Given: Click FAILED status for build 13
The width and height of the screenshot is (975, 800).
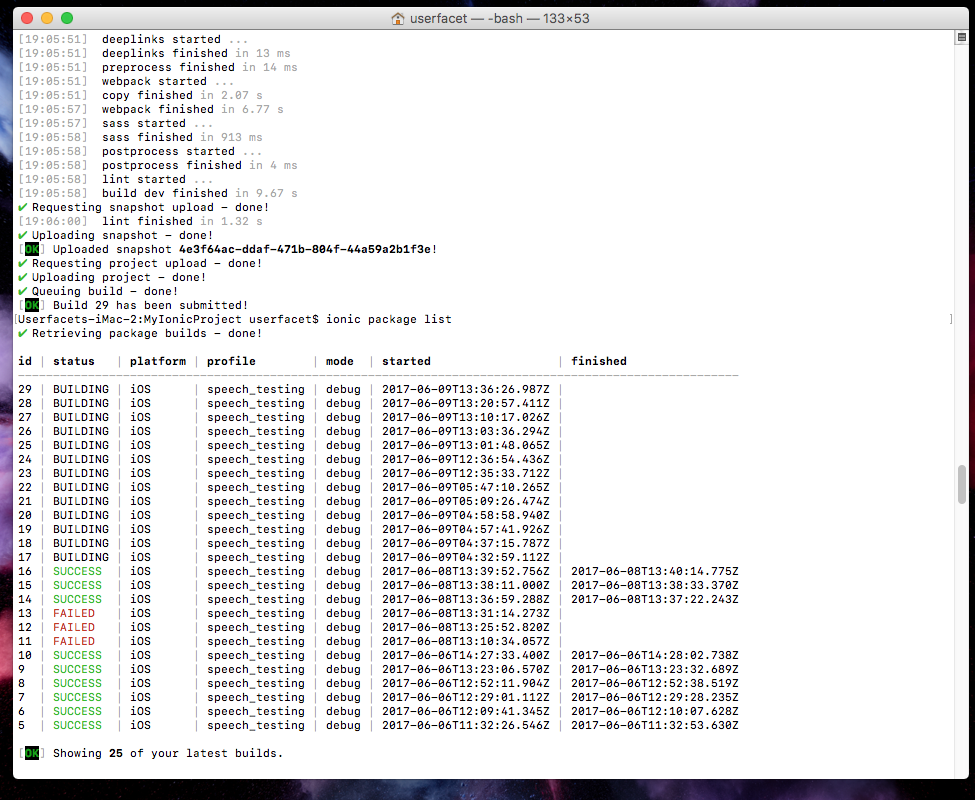Looking at the screenshot, I should tap(74, 614).
